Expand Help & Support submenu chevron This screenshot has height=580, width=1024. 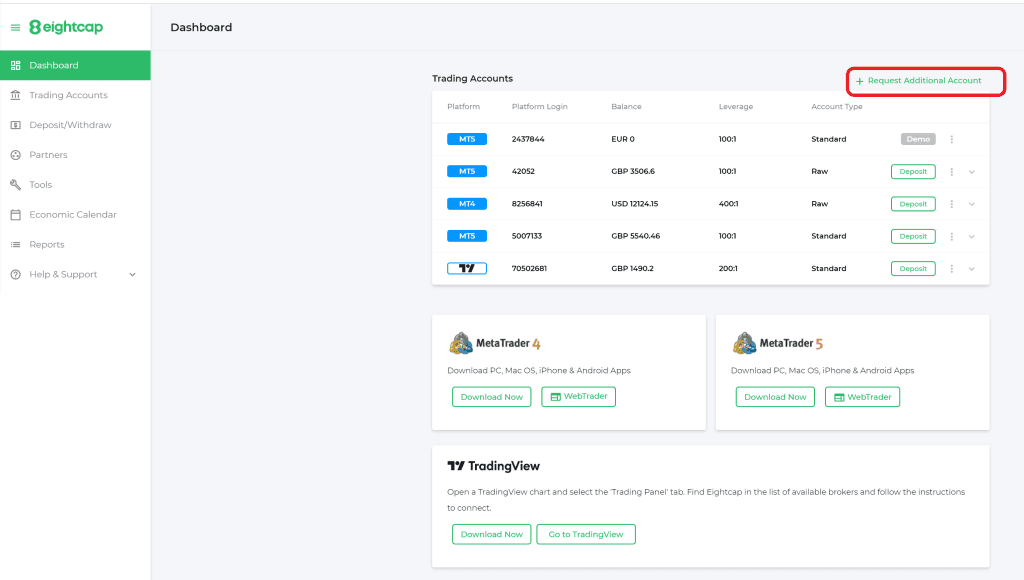[x=133, y=274]
